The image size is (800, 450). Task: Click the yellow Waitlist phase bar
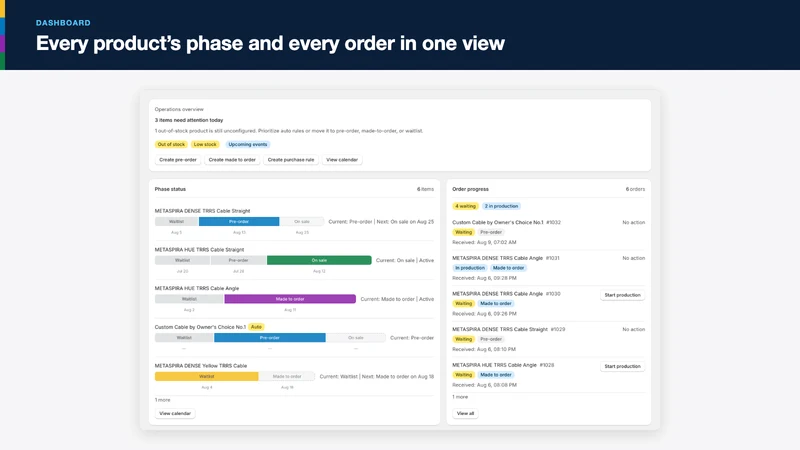click(207, 377)
